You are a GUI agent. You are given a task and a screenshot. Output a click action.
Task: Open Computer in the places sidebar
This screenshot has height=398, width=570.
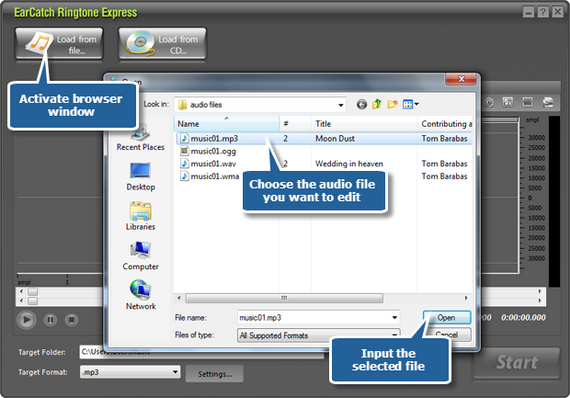pos(140,256)
